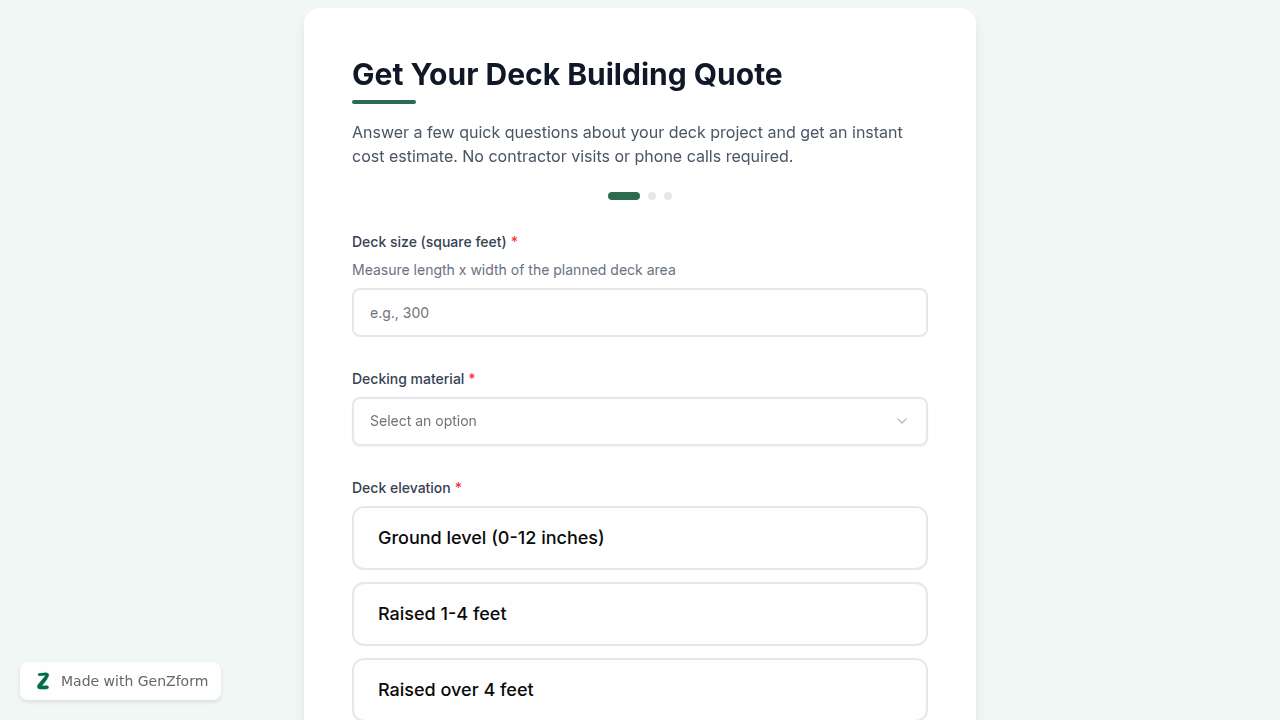Click the active green step indicator
1280x720 pixels.
point(623,196)
